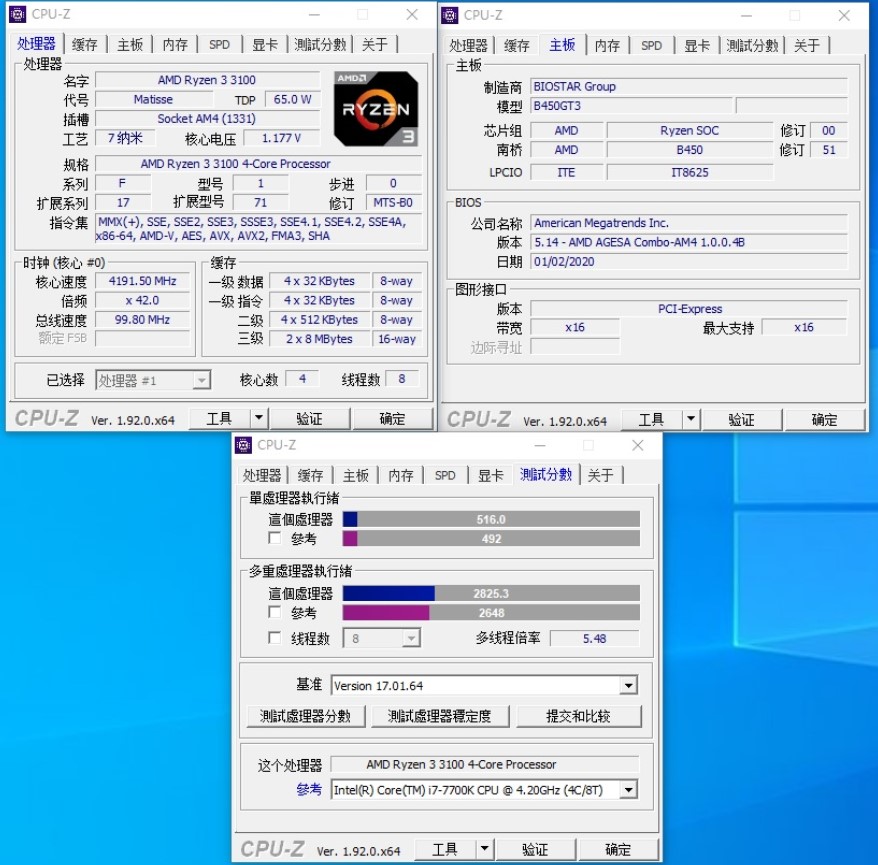
Task: Toggle single-thread 參考 reference checkbox
Action: click(275, 538)
